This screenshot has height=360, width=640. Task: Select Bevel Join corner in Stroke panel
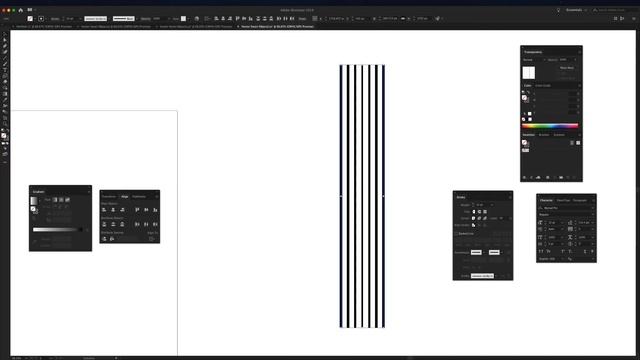485,218
